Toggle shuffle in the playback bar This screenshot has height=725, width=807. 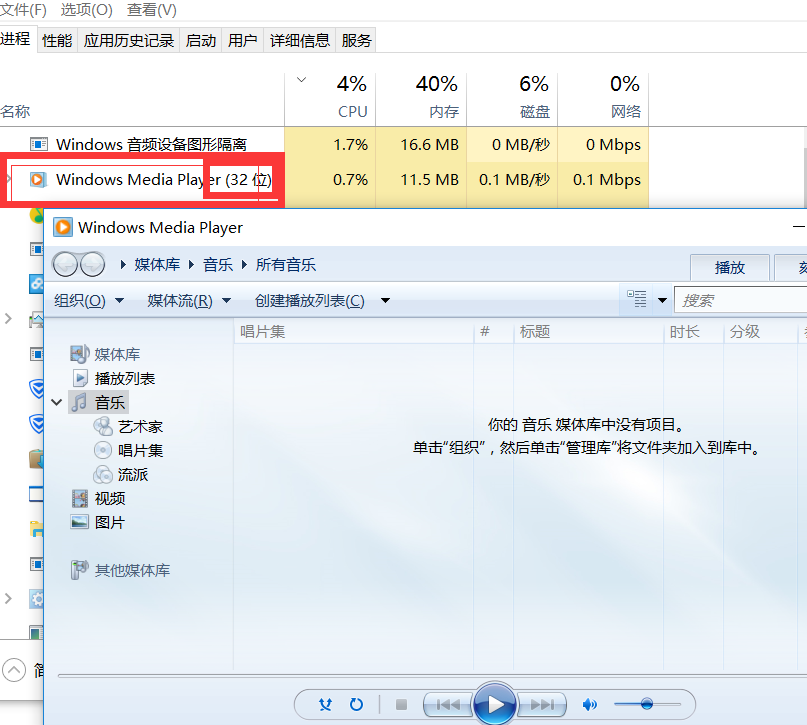pos(325,704)
